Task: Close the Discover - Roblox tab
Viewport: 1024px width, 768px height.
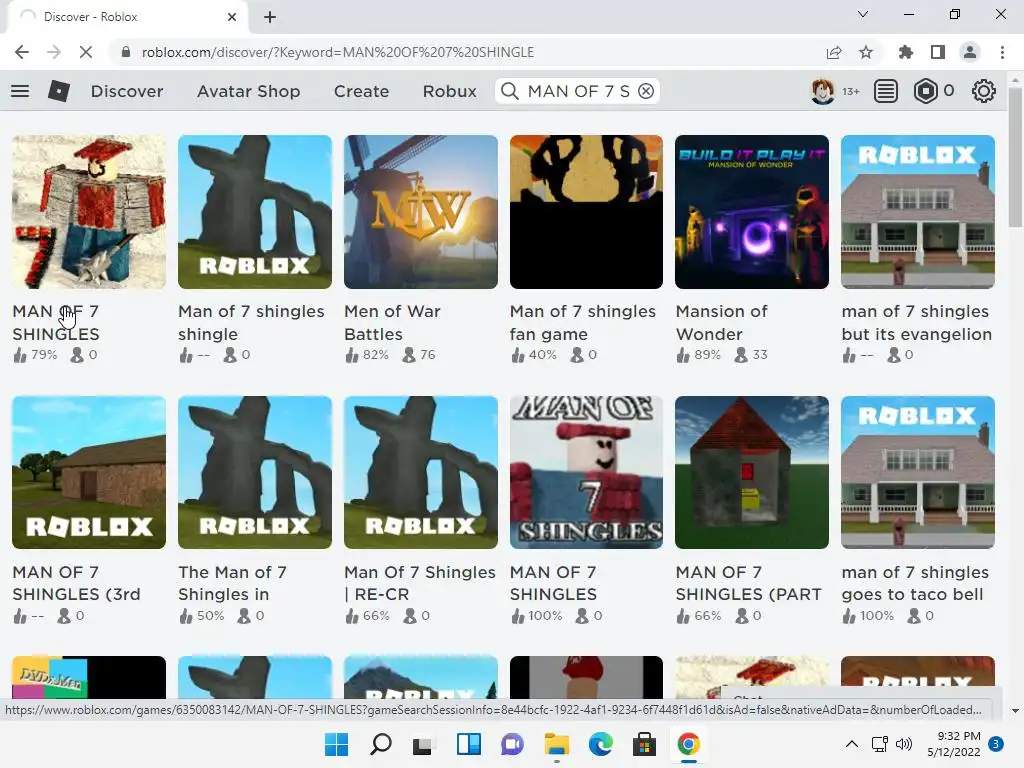Action: 232,17
